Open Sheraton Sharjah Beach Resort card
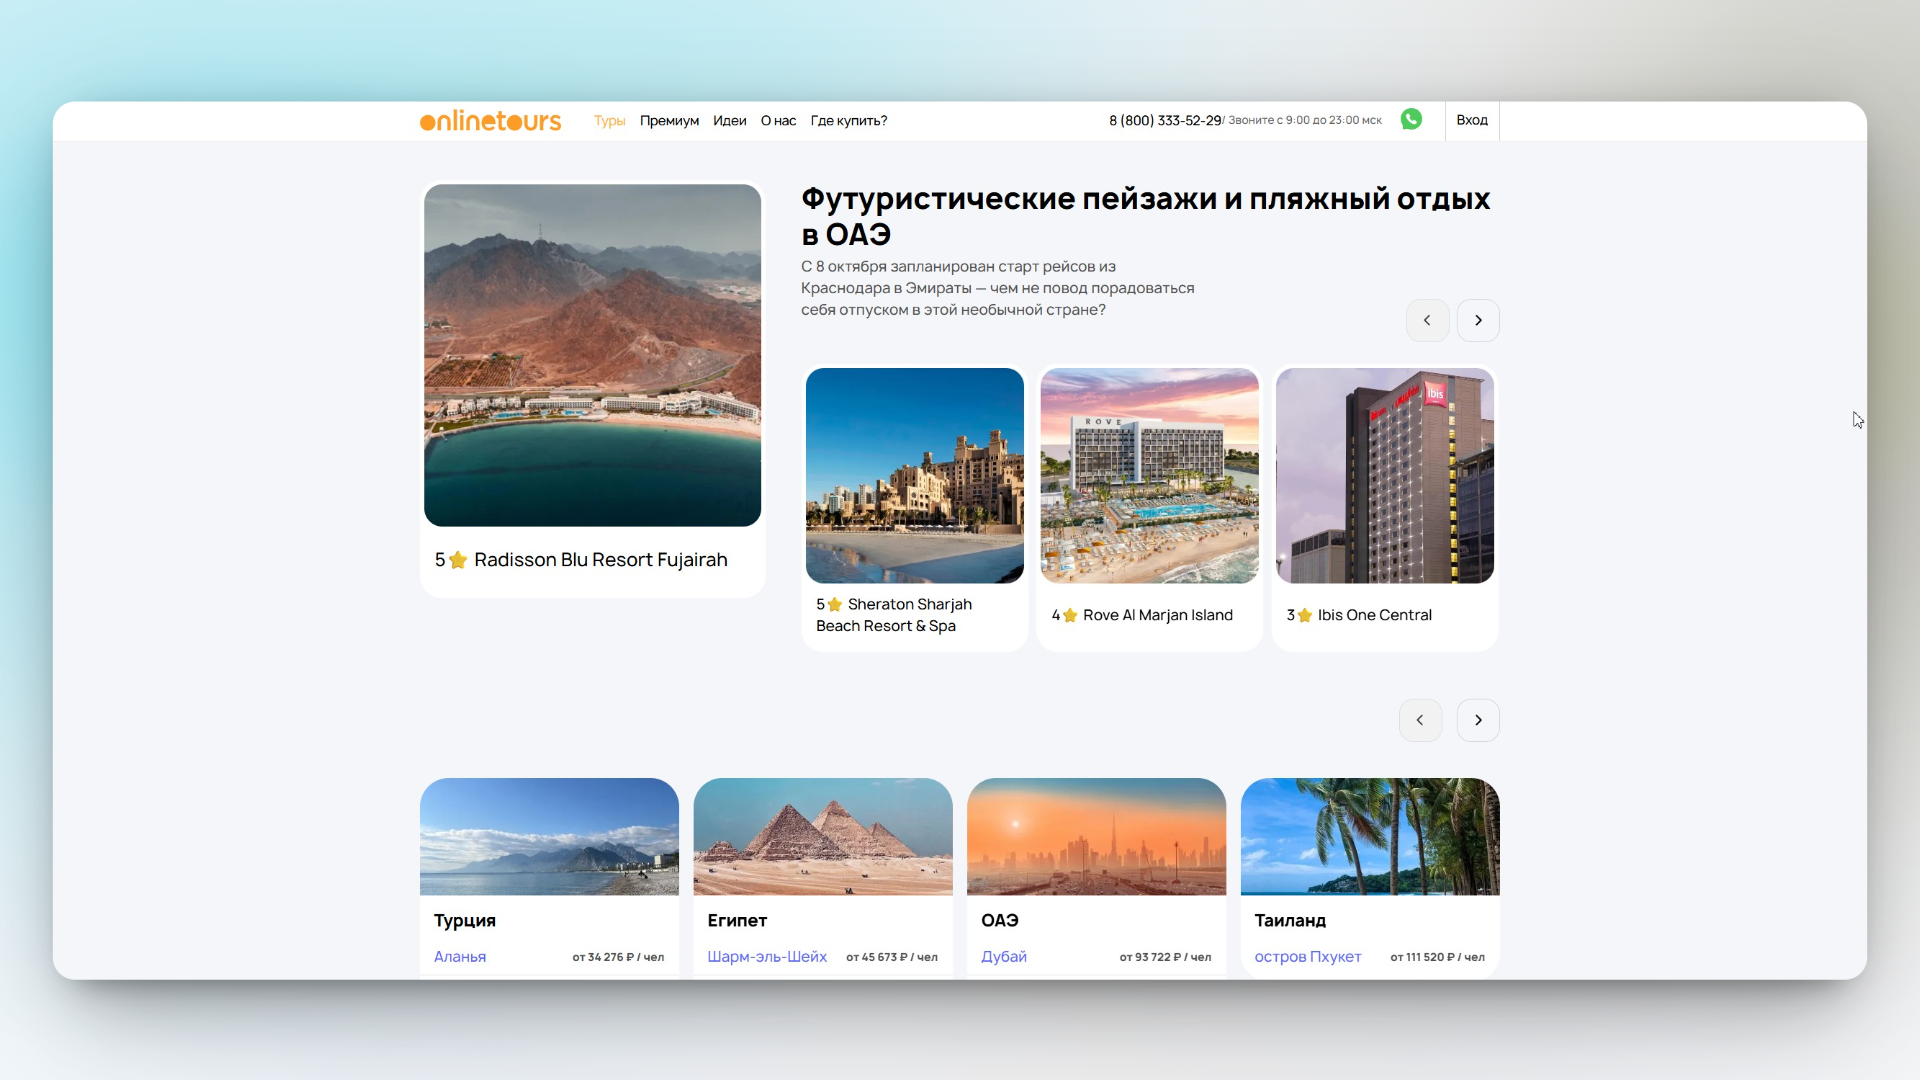The width and height of the screenshot is (1920, 1080). pyautogui.click(x=914, y=508)
